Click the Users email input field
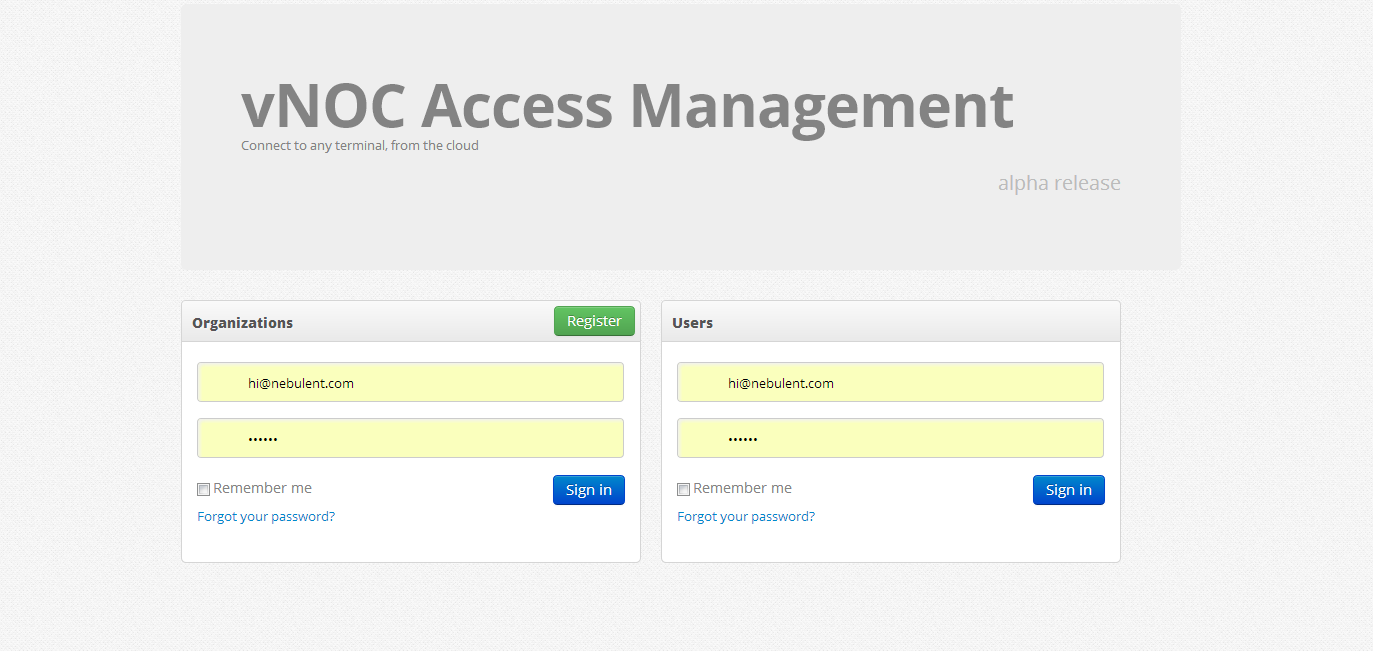 click(890, 382)
